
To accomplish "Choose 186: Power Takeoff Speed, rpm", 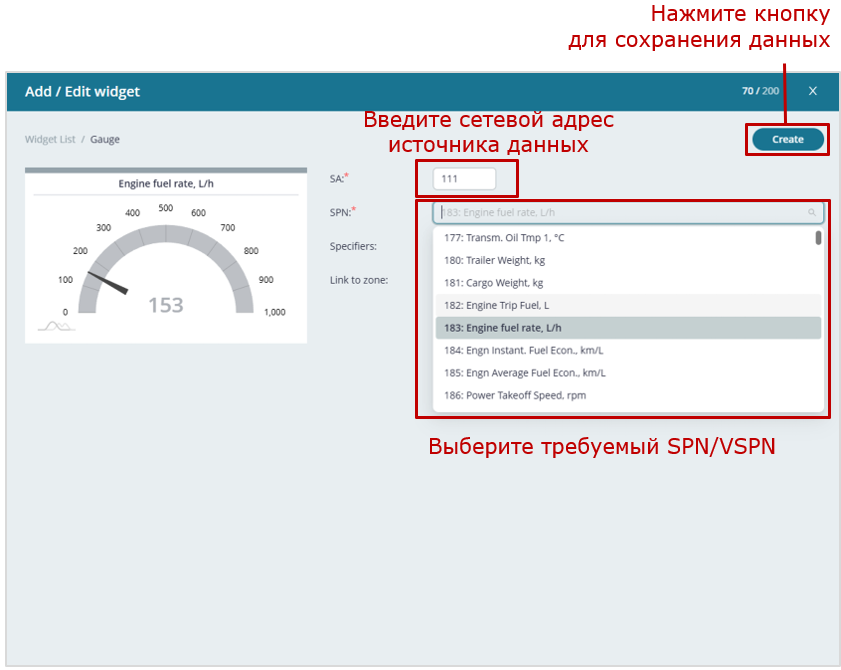I will [x=515, y=395].
